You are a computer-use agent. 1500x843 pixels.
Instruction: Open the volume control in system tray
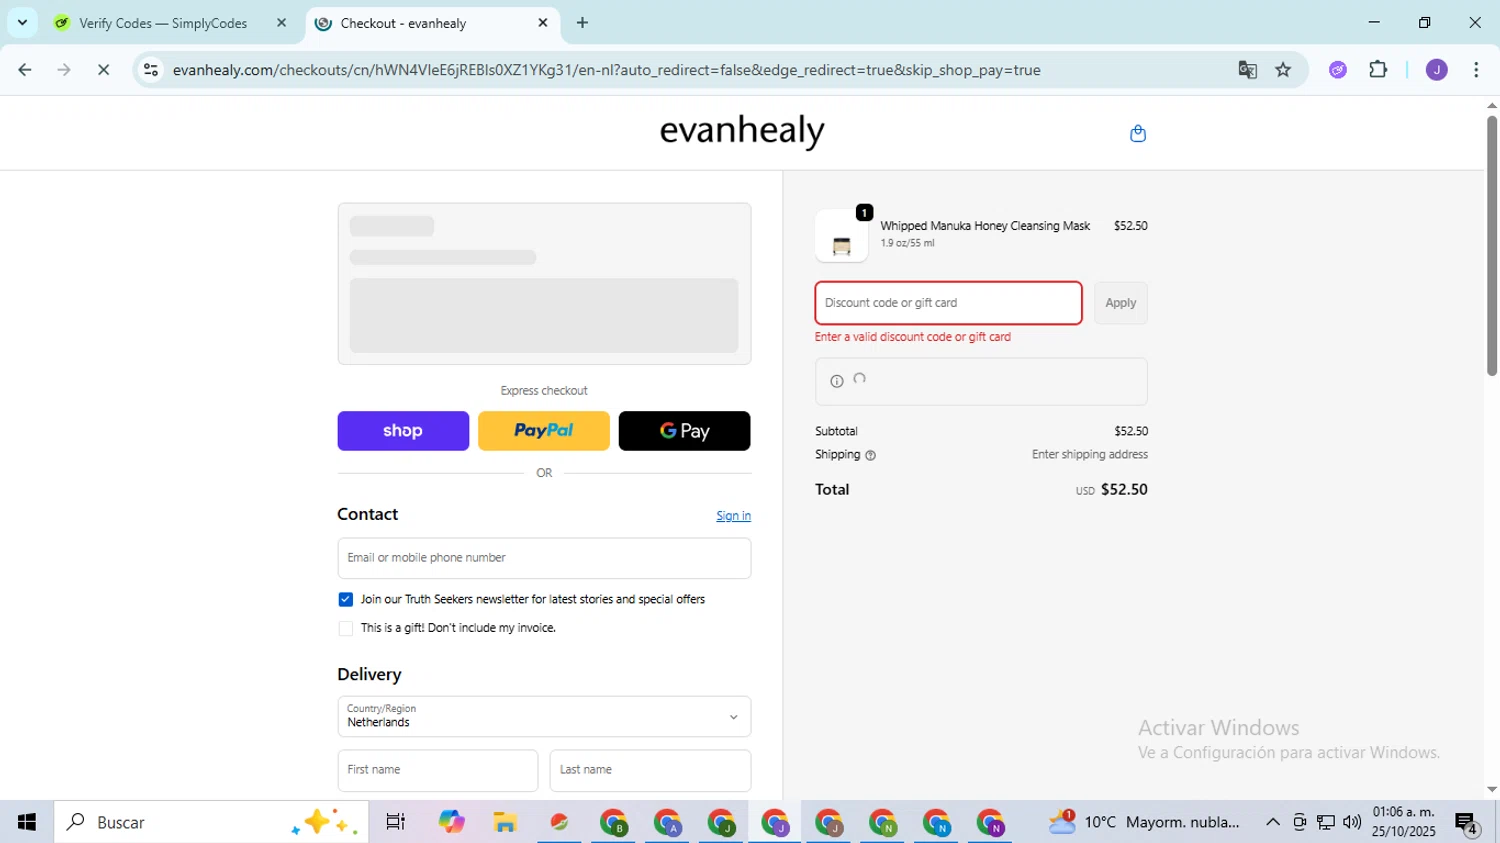(1352, 822)
